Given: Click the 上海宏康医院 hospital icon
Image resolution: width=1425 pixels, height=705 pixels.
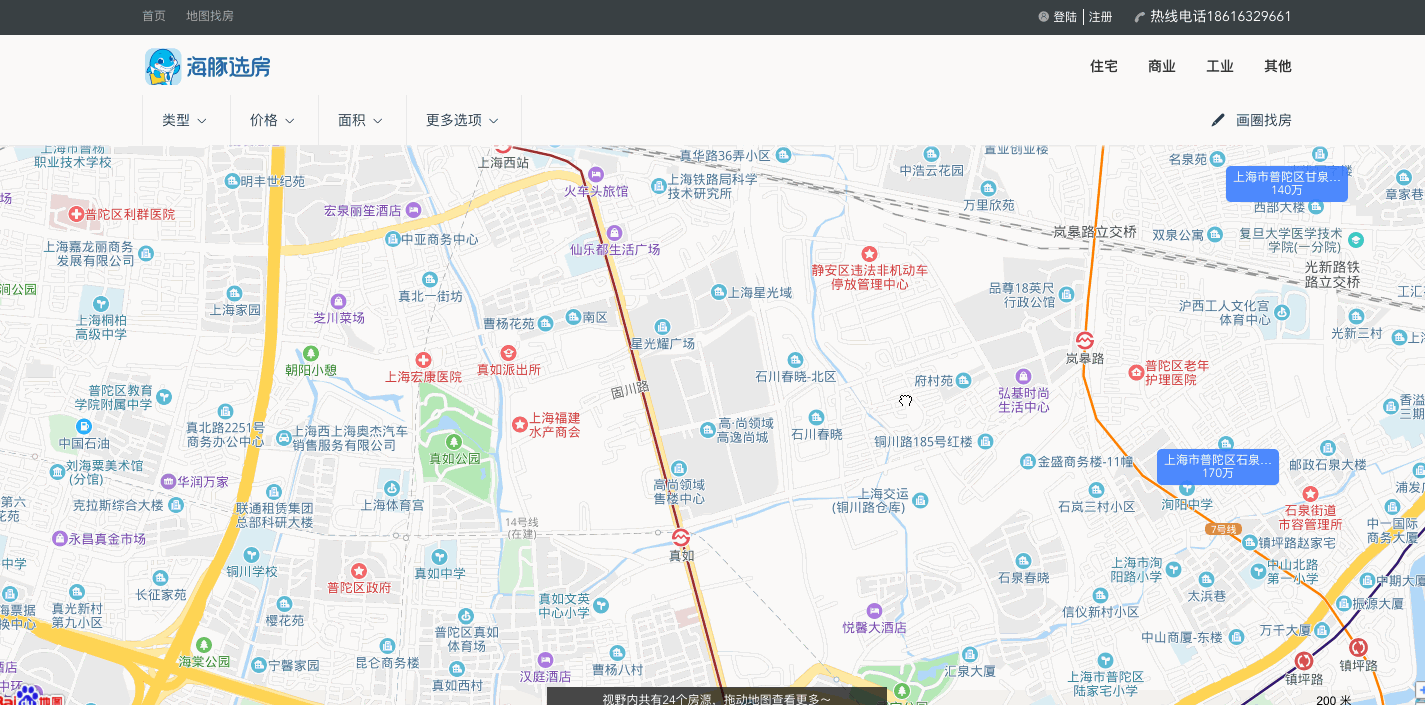Looking at the screenshot, I should (423, 359).
